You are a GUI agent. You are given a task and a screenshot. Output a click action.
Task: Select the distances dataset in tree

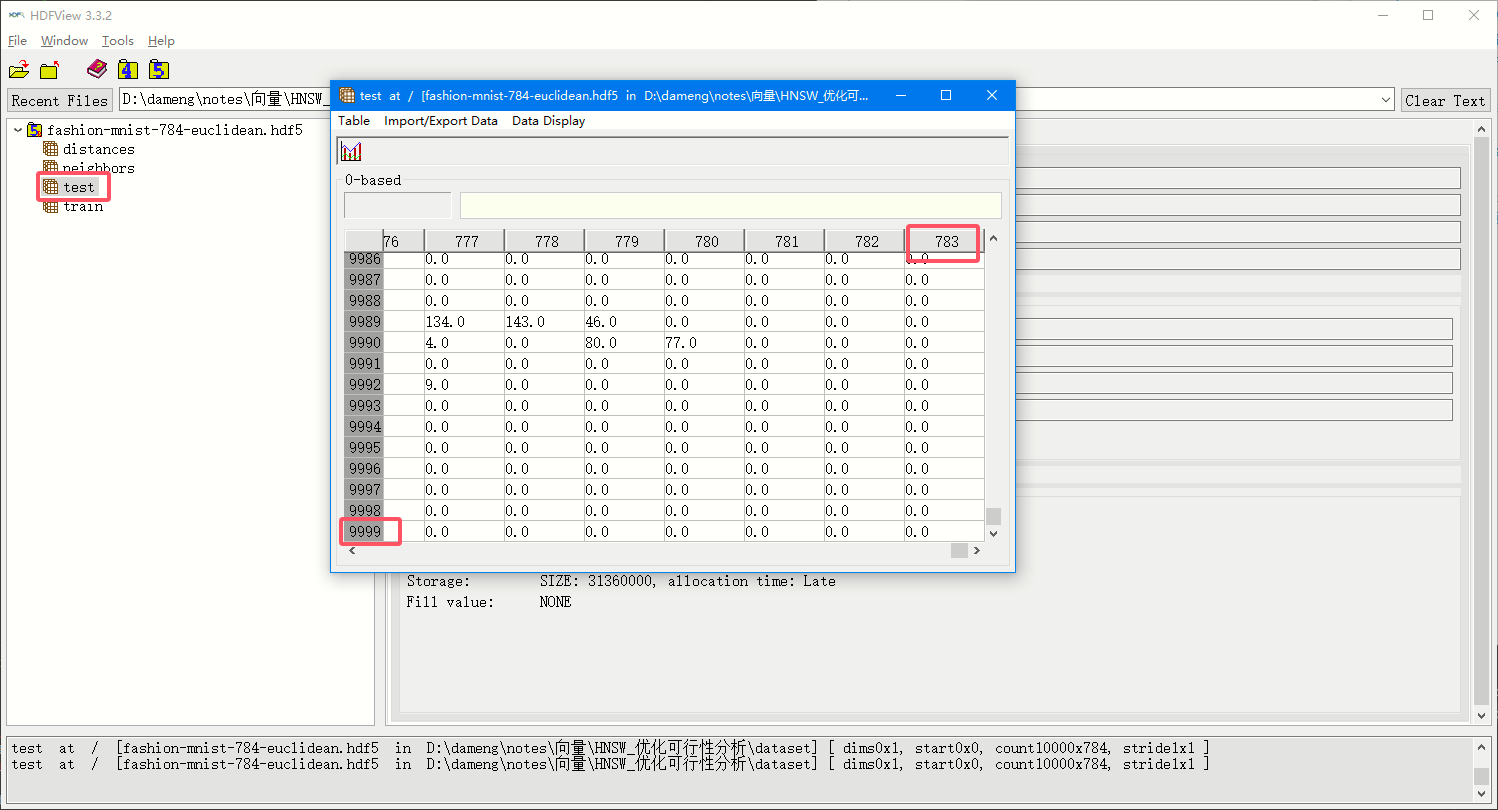98,149
